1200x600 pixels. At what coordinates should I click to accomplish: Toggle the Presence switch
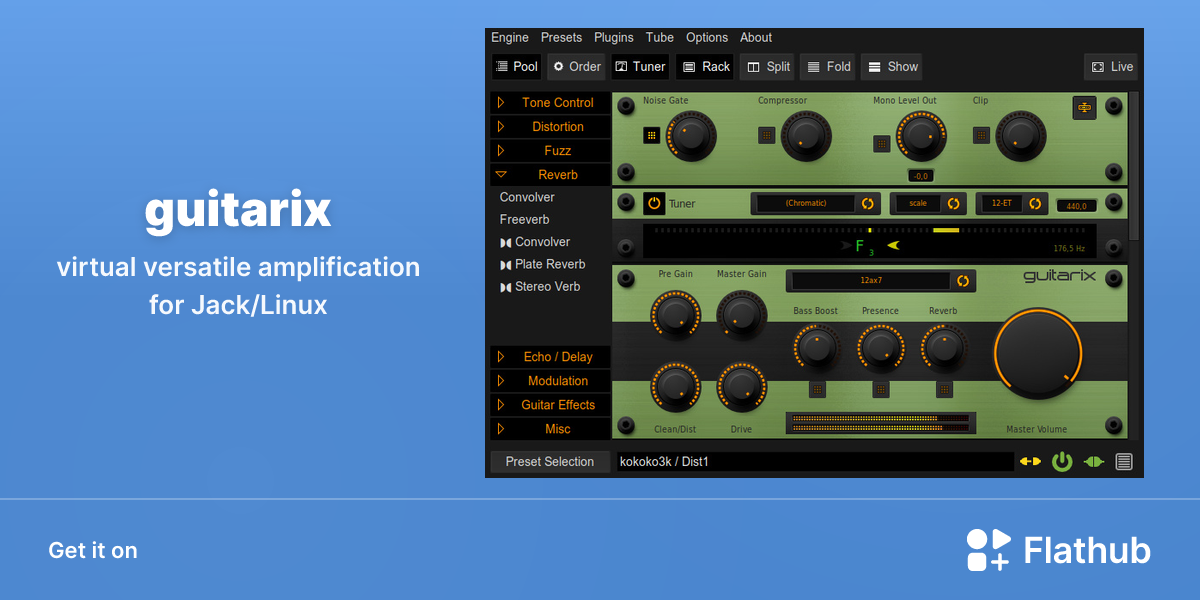[880, 389]
